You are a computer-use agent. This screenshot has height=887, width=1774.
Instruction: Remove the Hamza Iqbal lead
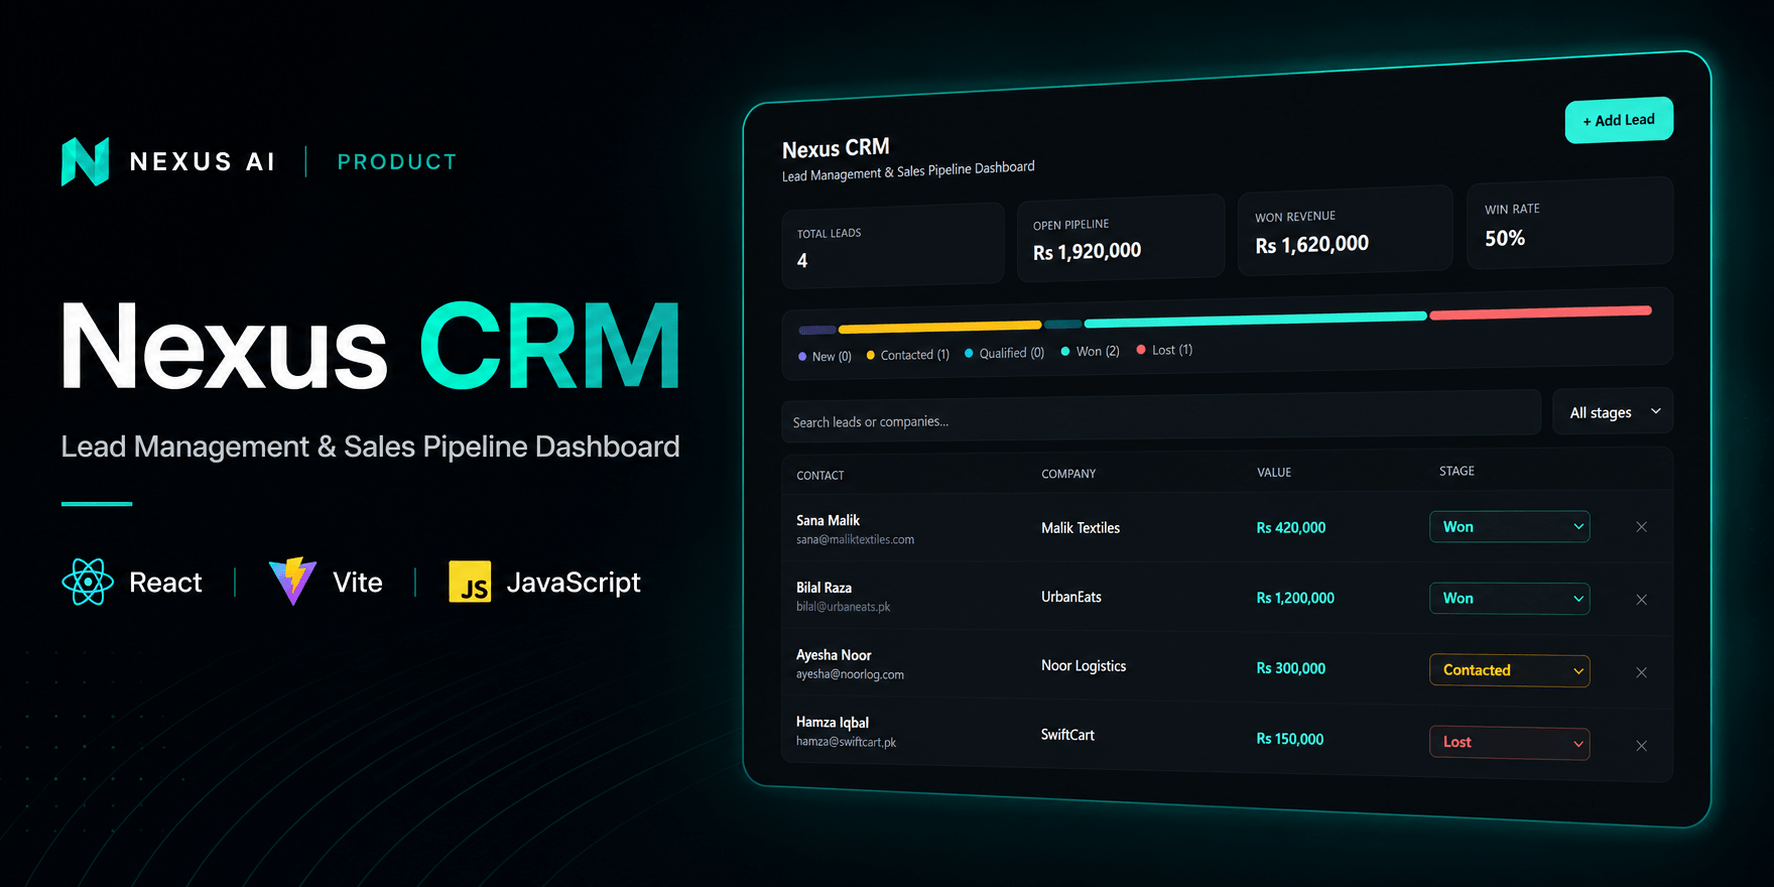pyautogui.click(x=1641, y=746)
